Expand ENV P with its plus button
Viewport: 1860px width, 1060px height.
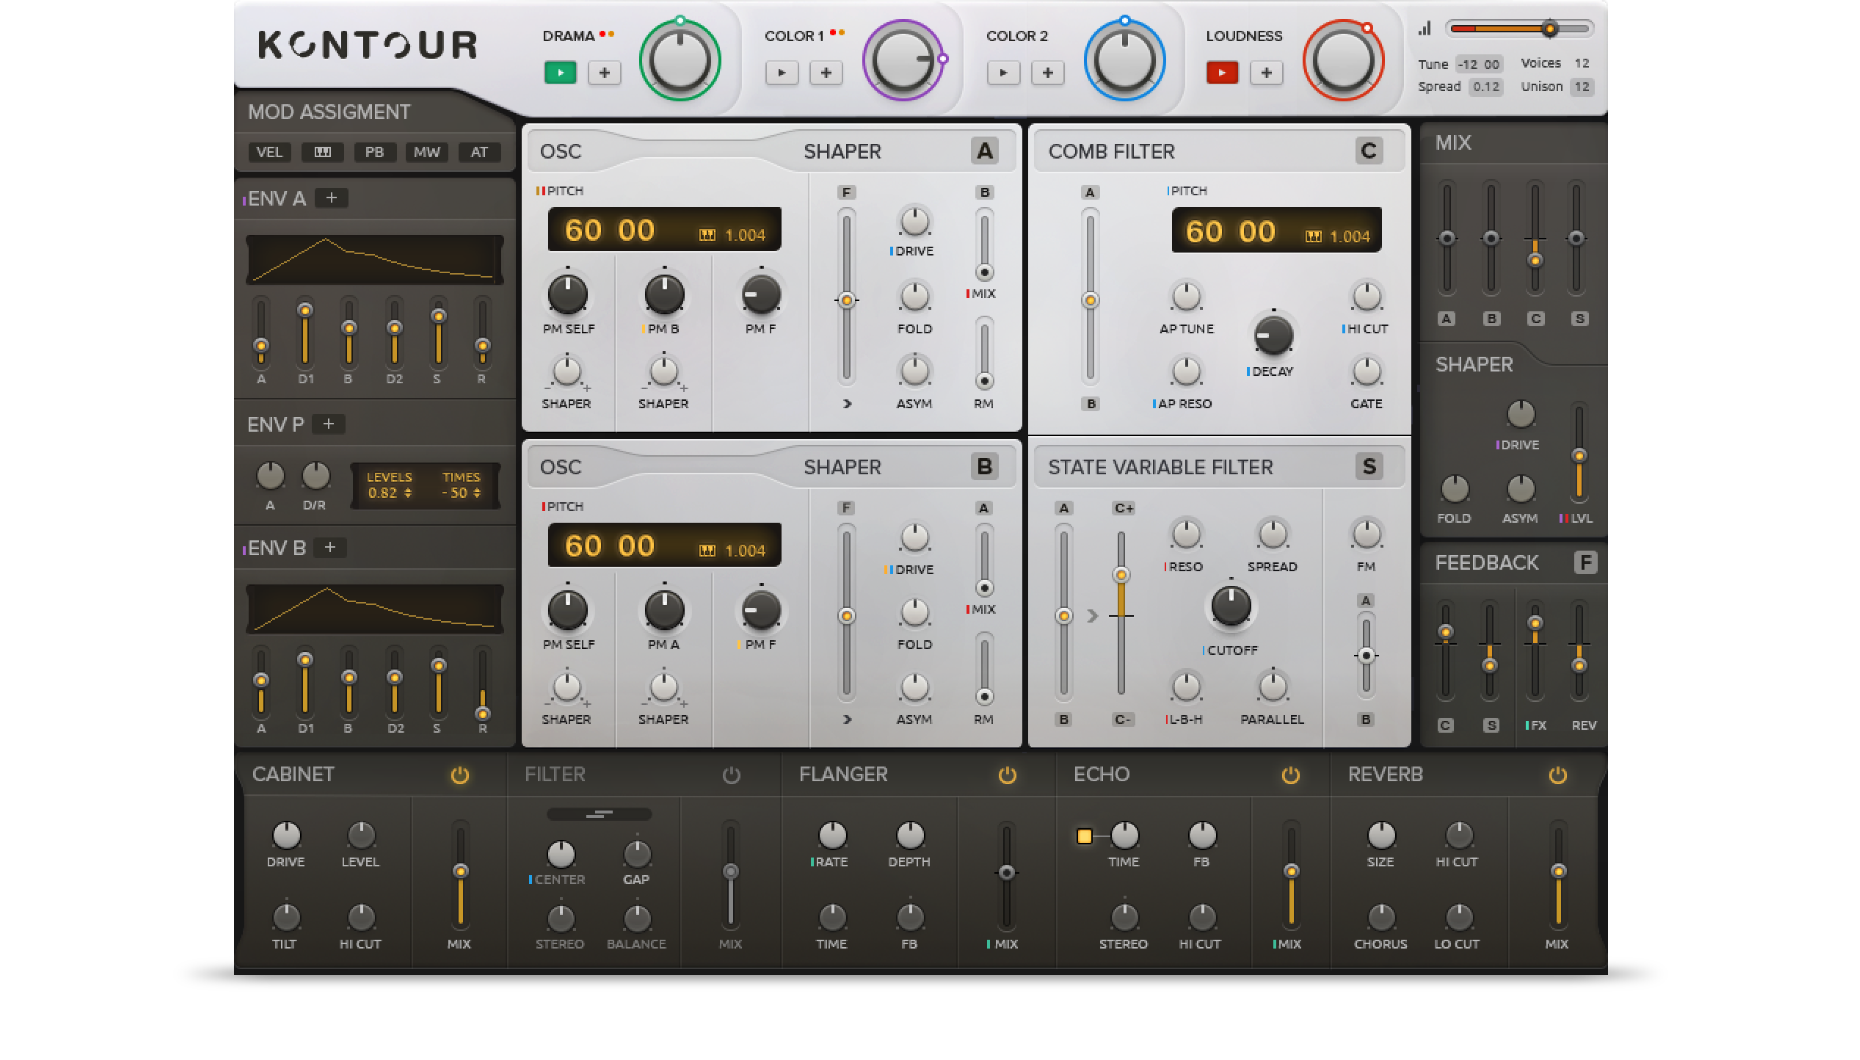(x=328, y=424)
